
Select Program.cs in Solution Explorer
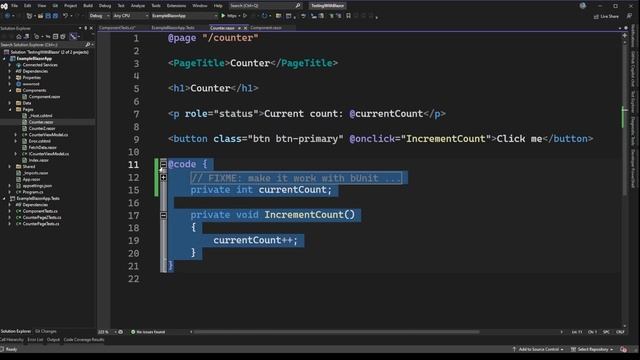coord(33,192)
